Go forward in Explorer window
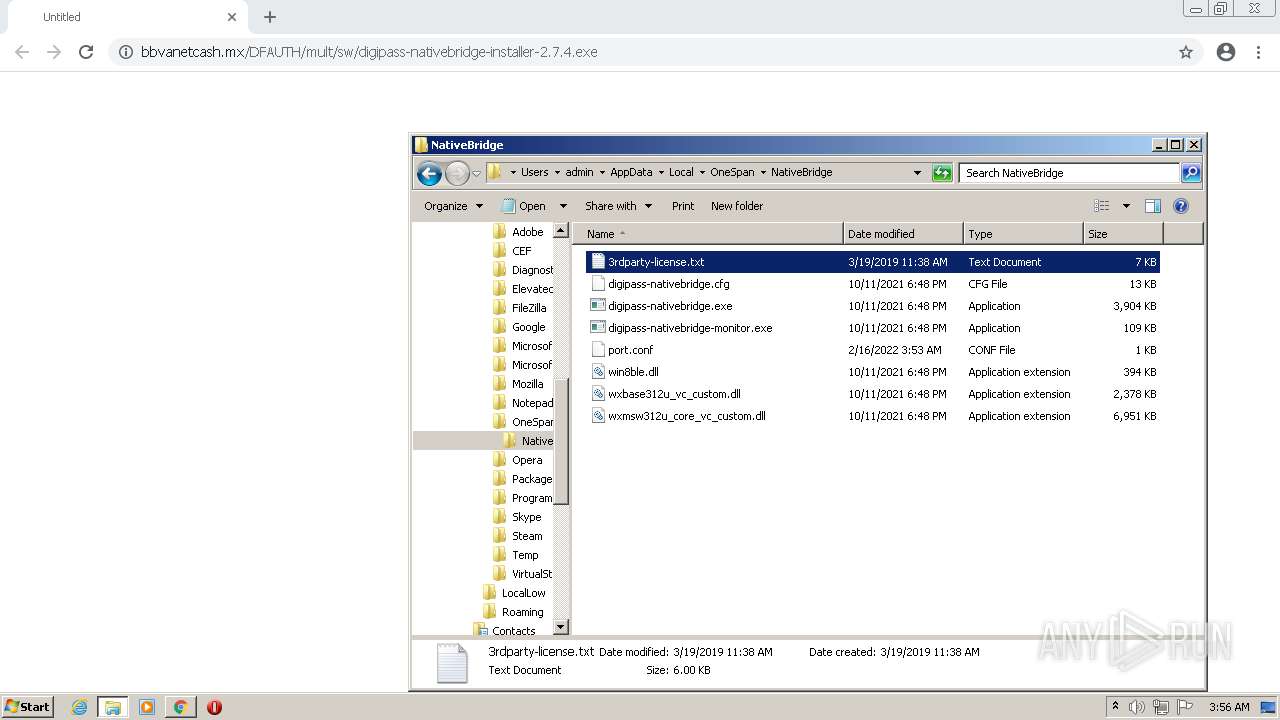The image size is (1280, 720). tap(457, 173)
